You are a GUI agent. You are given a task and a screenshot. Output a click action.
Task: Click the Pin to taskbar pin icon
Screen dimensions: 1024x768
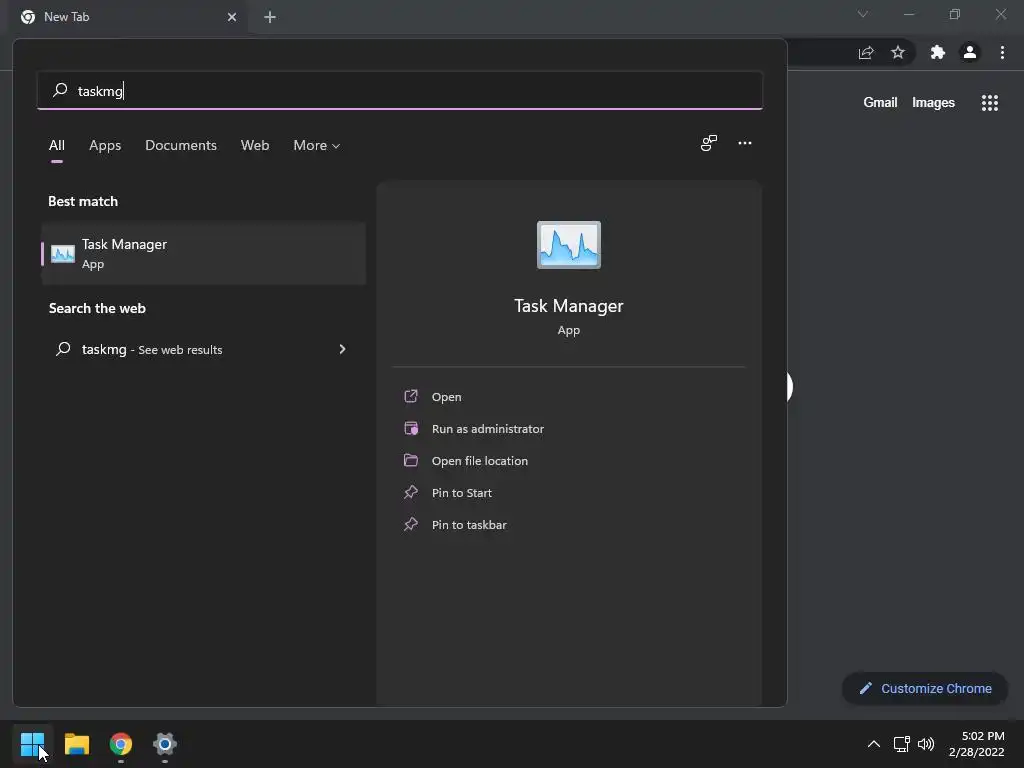click(x=411, y=524)
